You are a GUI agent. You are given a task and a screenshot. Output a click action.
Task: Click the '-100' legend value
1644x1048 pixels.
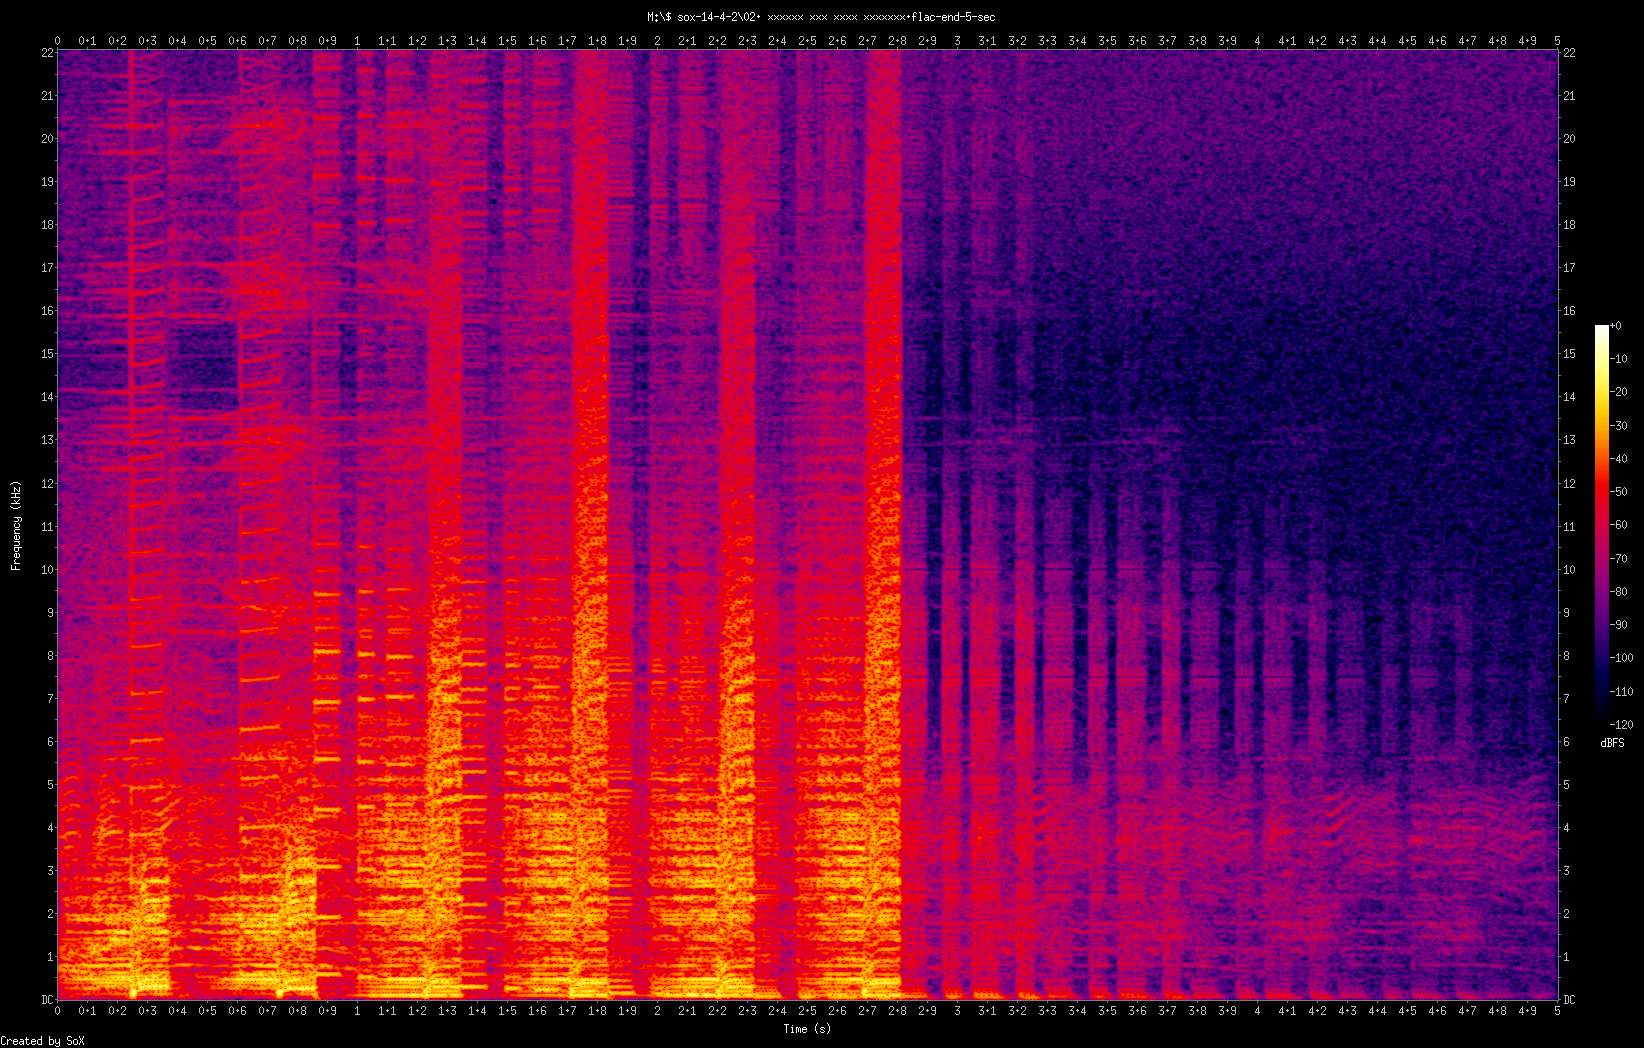coord(1622,658)
